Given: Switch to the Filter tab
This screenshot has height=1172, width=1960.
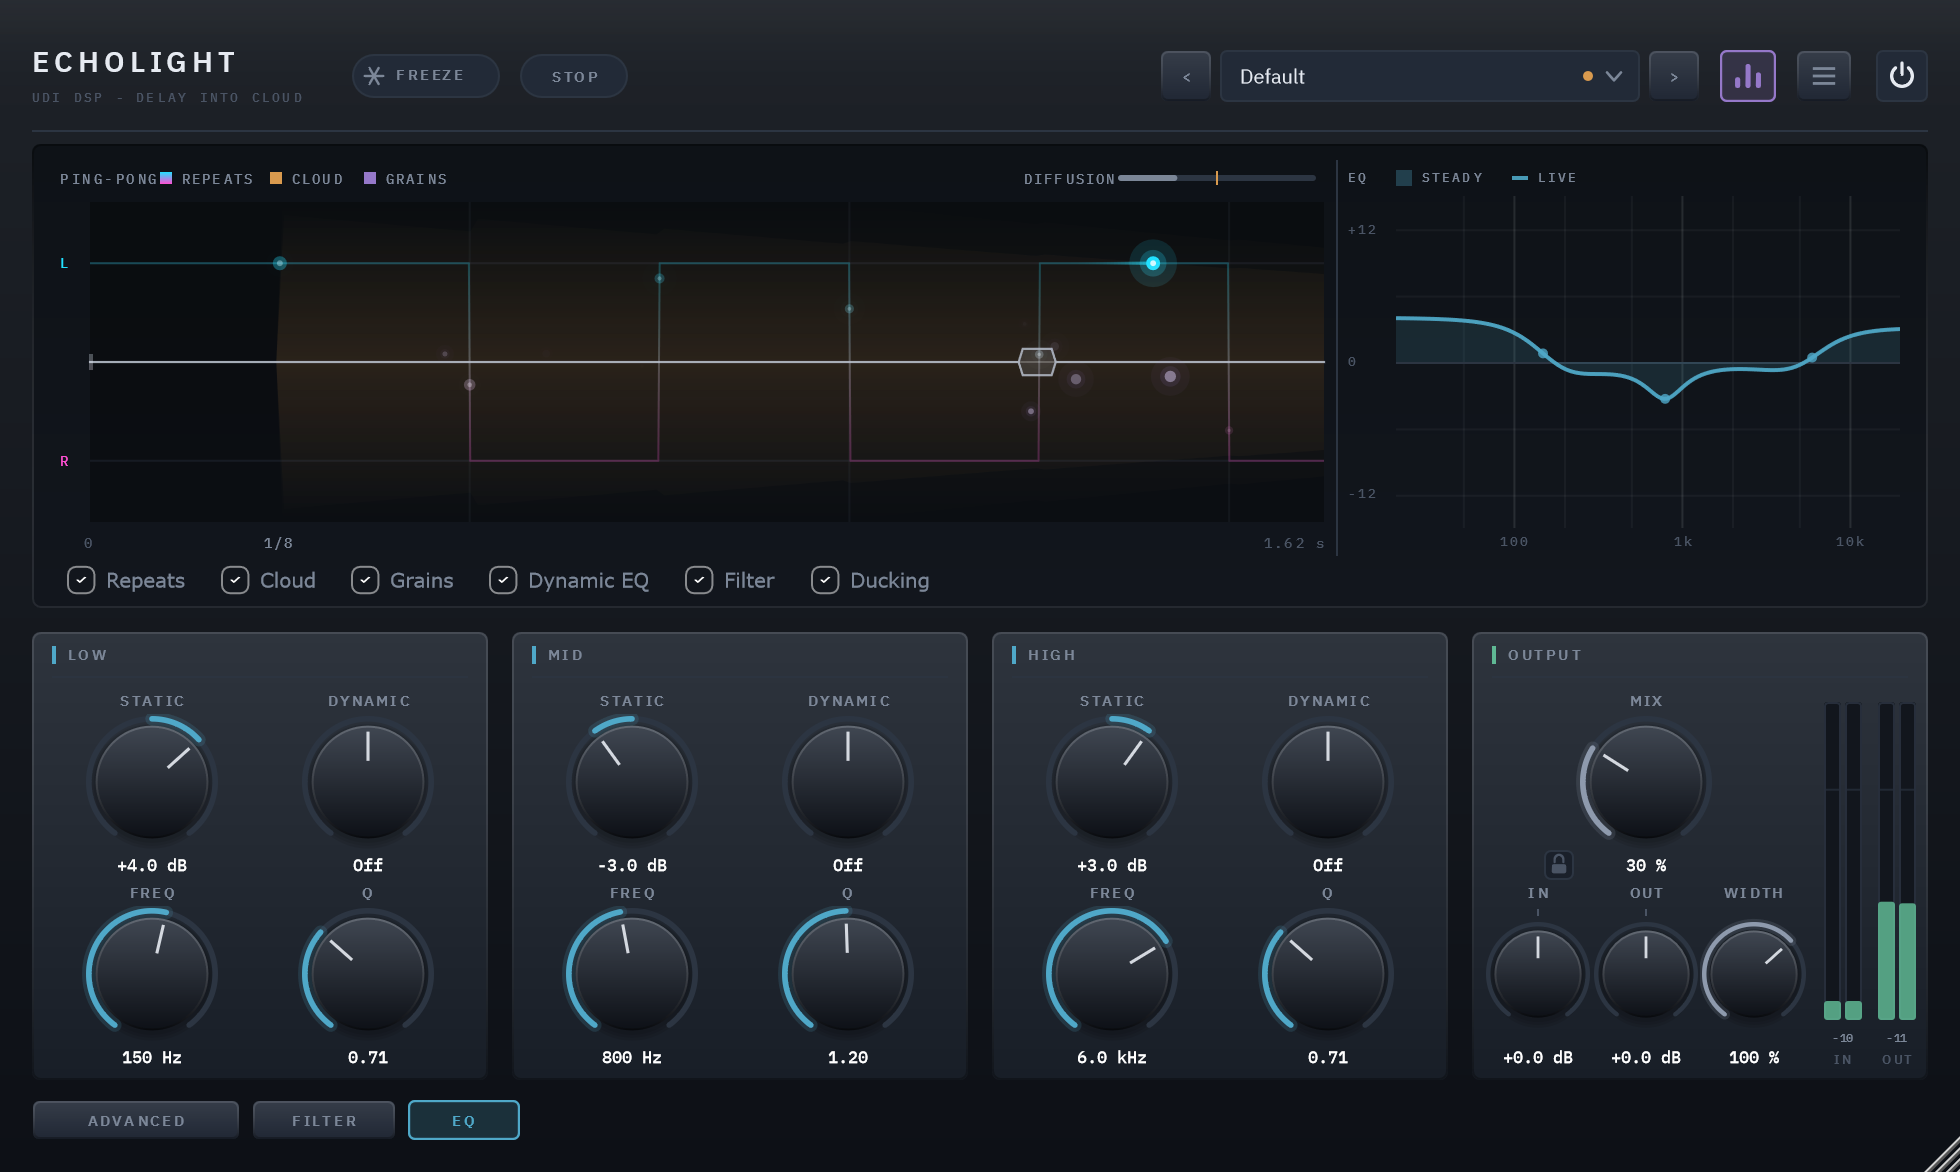Looking at the screenshot, I should pos(324,1120).
